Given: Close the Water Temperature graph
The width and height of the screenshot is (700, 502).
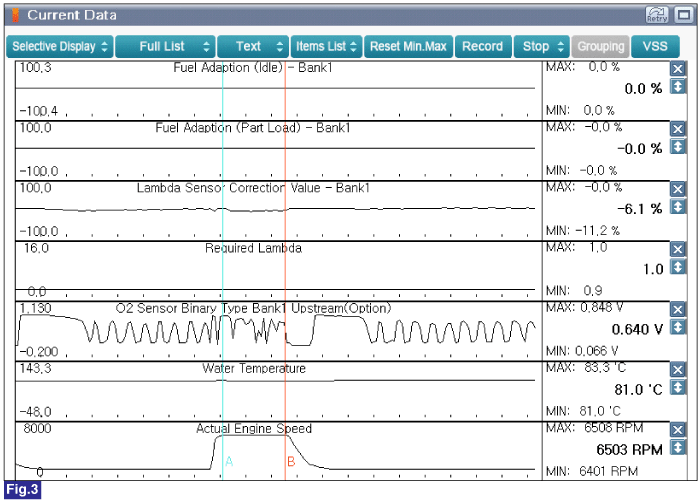Looking at the screenshot, I should (678, 370).
